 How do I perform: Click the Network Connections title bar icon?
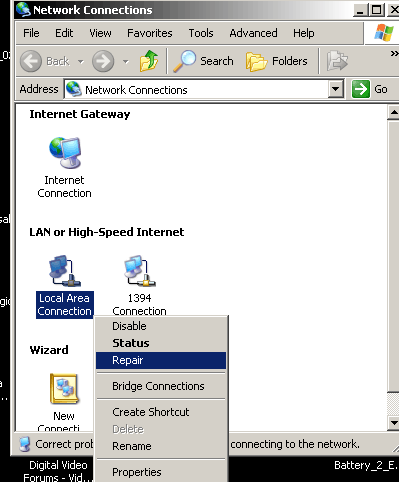[x=23, y=10]
